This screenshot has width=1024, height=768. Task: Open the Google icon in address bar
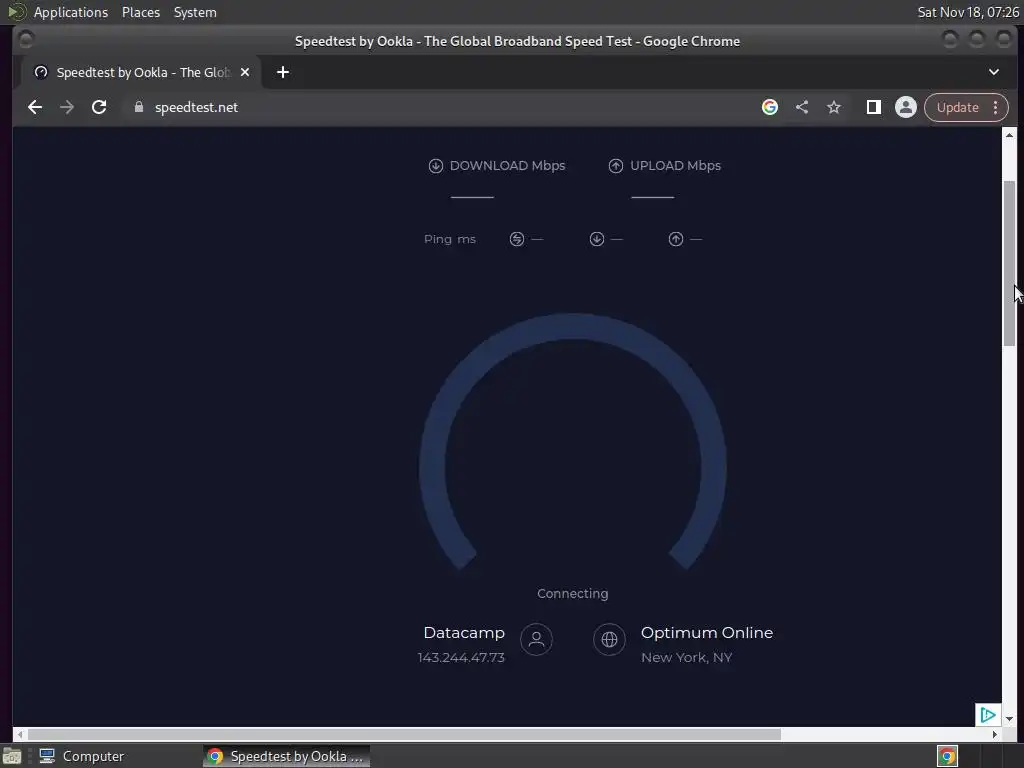(x=770, y=107)
